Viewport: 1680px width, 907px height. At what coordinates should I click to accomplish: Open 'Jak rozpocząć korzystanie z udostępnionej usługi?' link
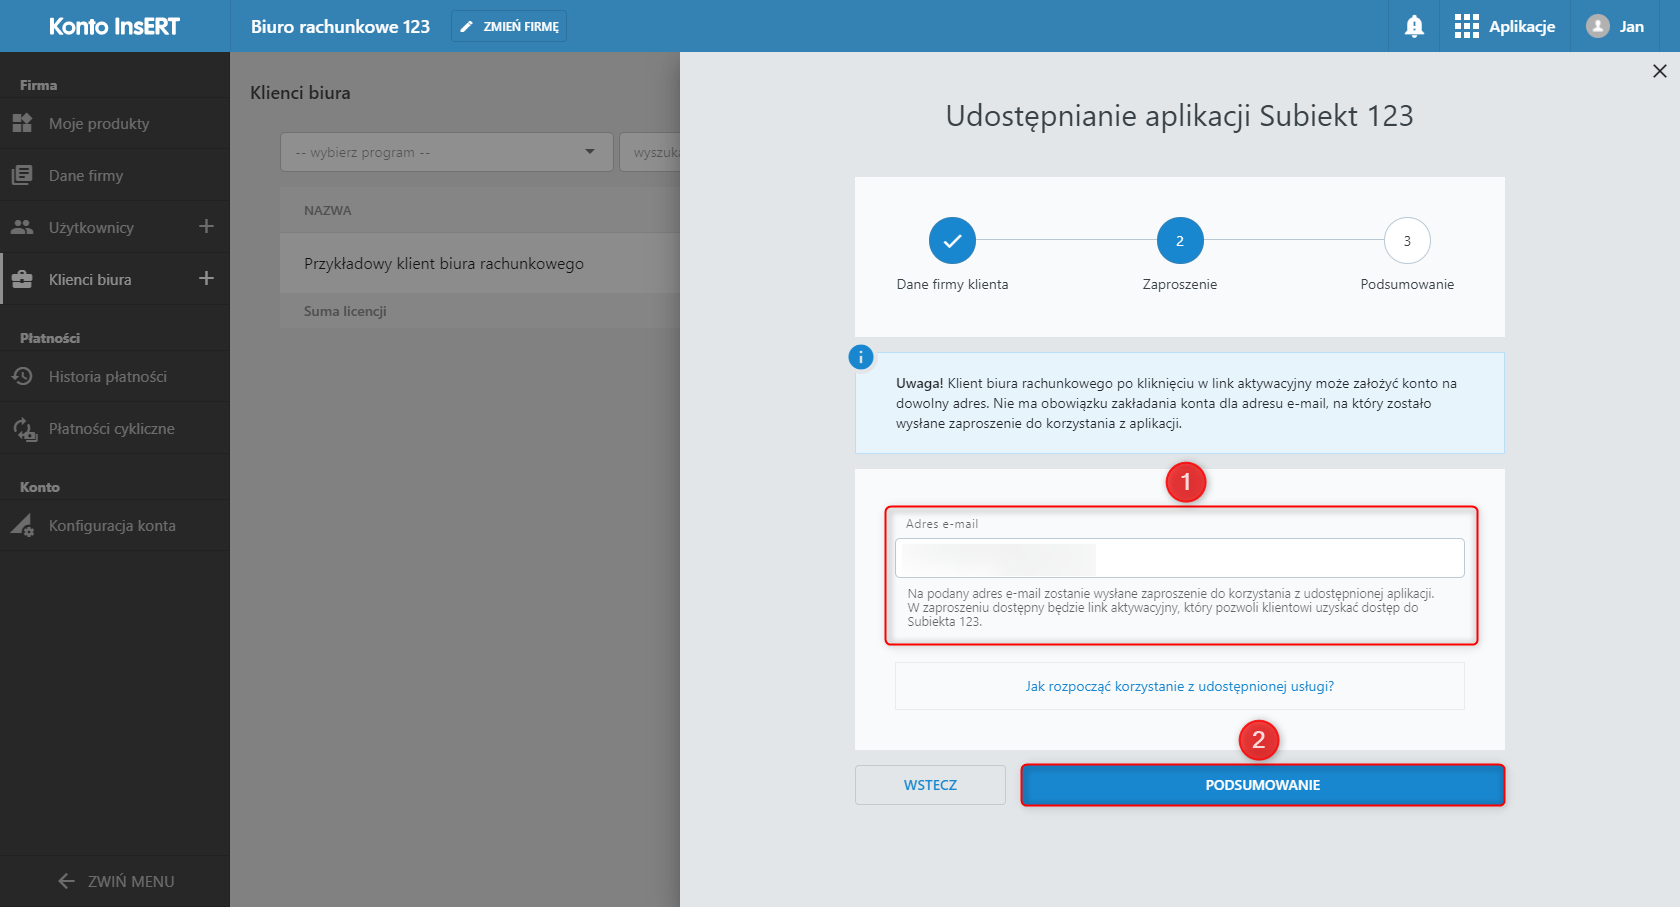[x=1180, y=686]
